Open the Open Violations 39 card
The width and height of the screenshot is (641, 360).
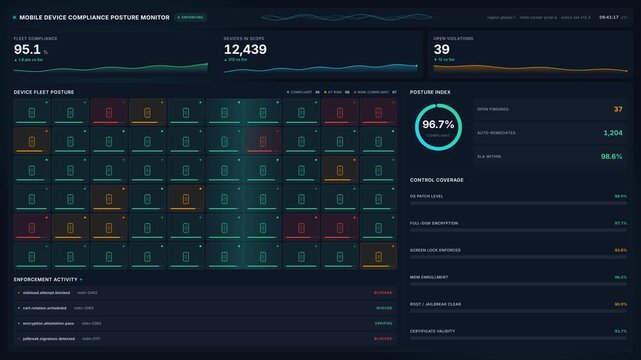530,55
